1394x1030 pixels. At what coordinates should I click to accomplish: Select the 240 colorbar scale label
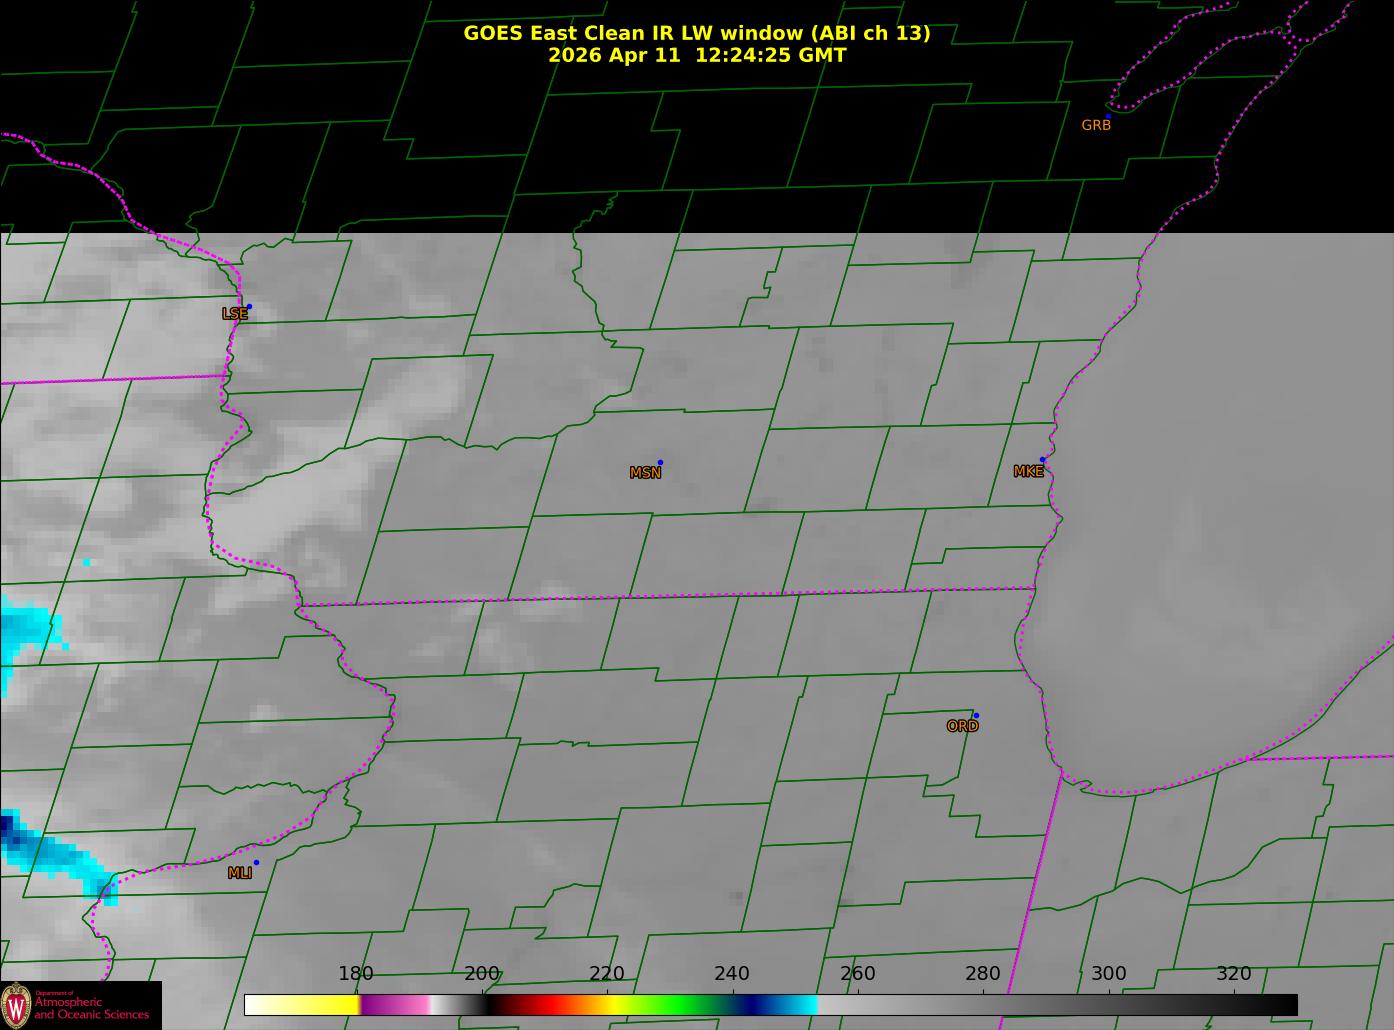click(x=732, y=974)
